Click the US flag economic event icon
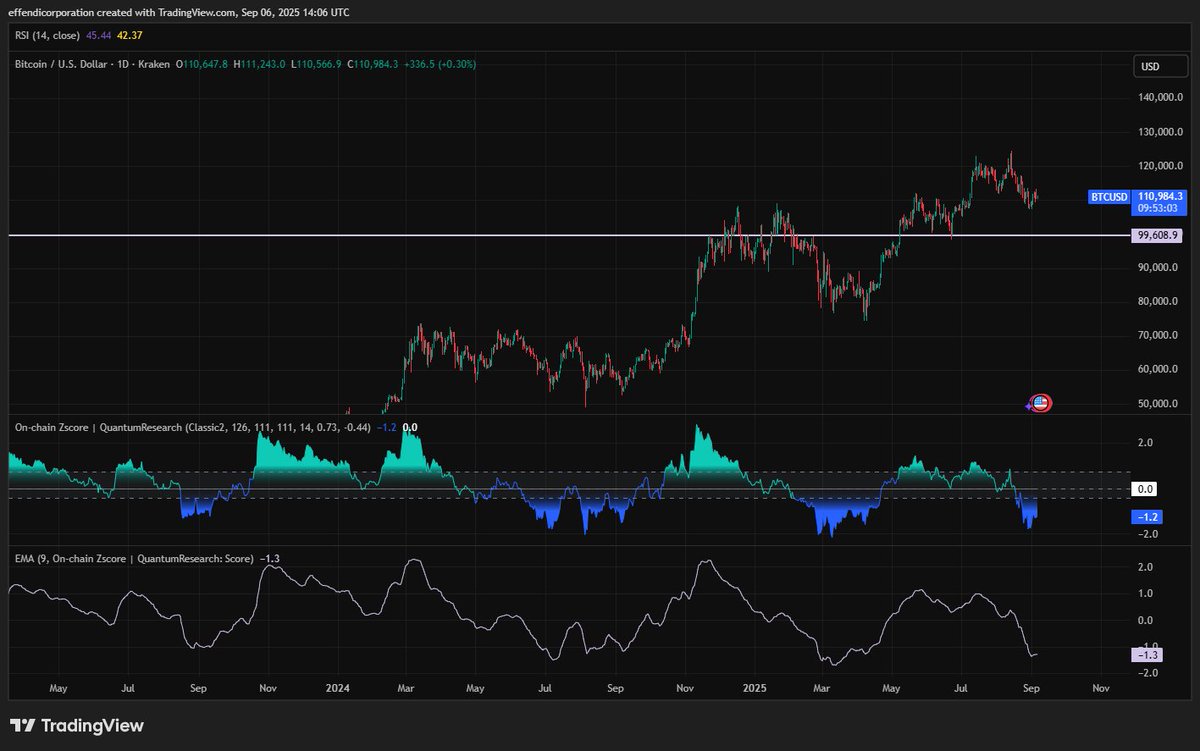1200x751 pixels. 1040,404
